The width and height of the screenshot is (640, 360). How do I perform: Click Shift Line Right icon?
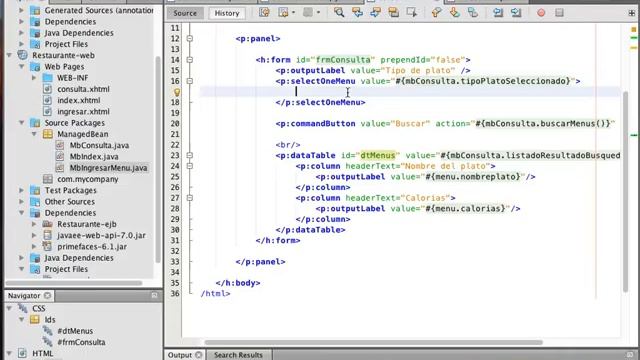tap(516, 13)
